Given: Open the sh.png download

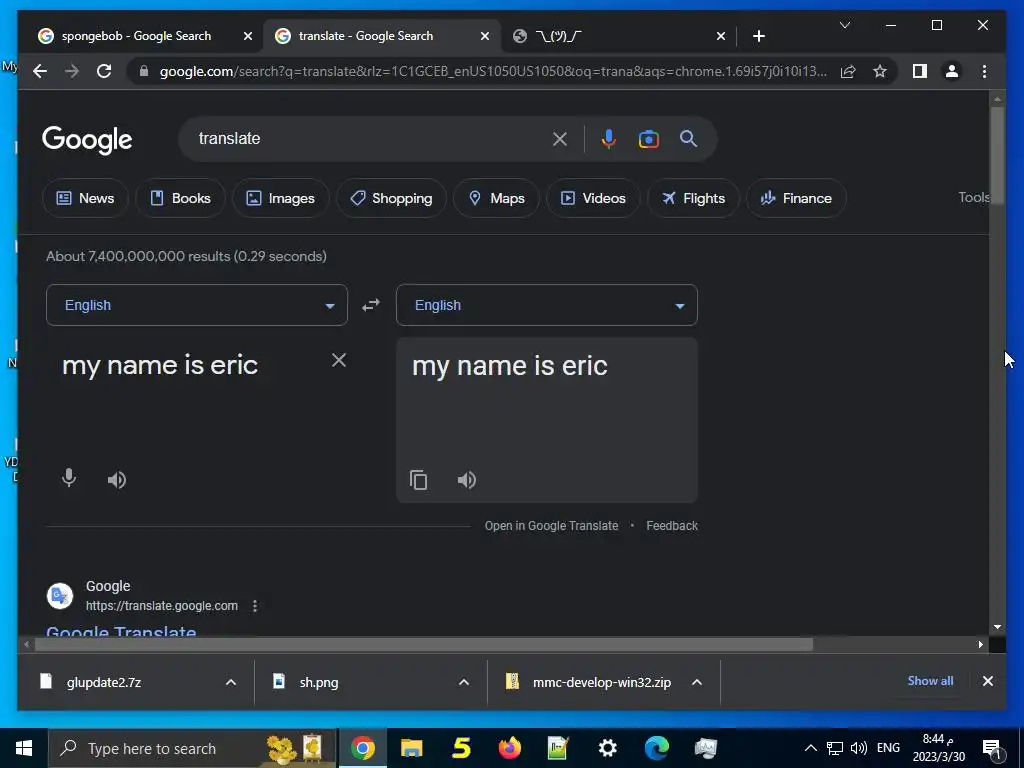Looking at the screenshot, I should (319, 682).
